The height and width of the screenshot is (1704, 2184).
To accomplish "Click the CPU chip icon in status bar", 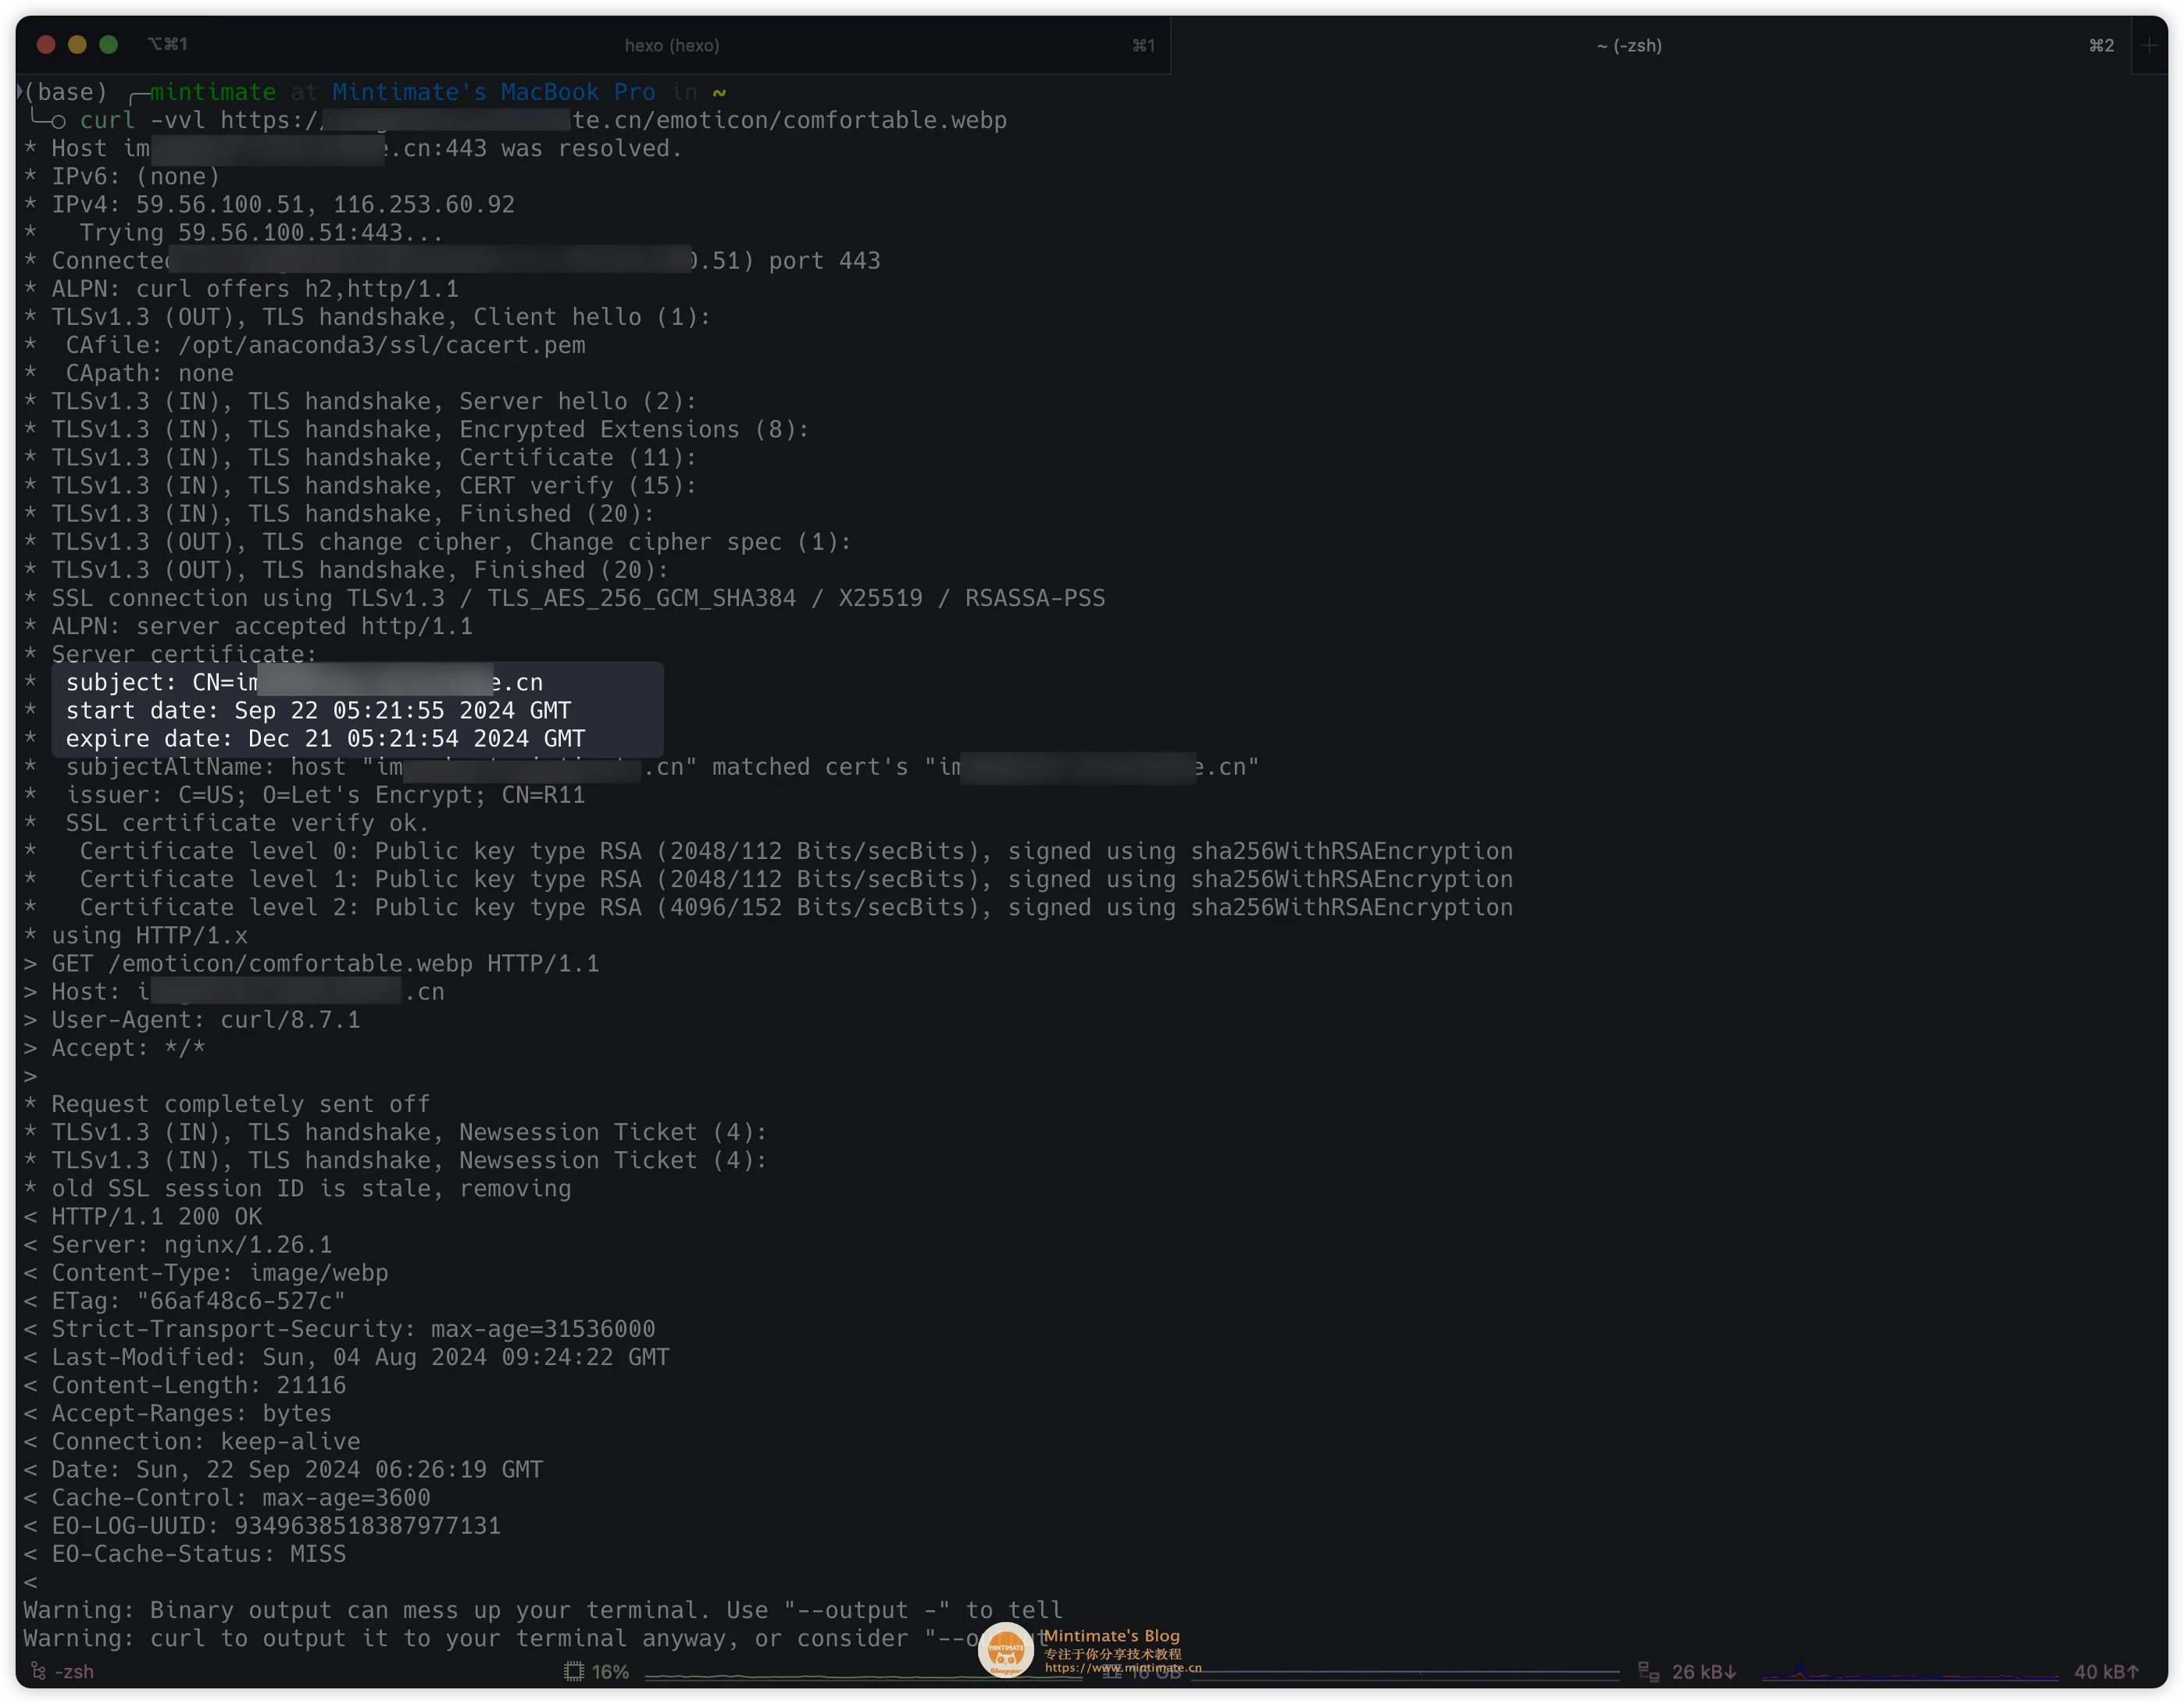I will (x=573, y=1671).
